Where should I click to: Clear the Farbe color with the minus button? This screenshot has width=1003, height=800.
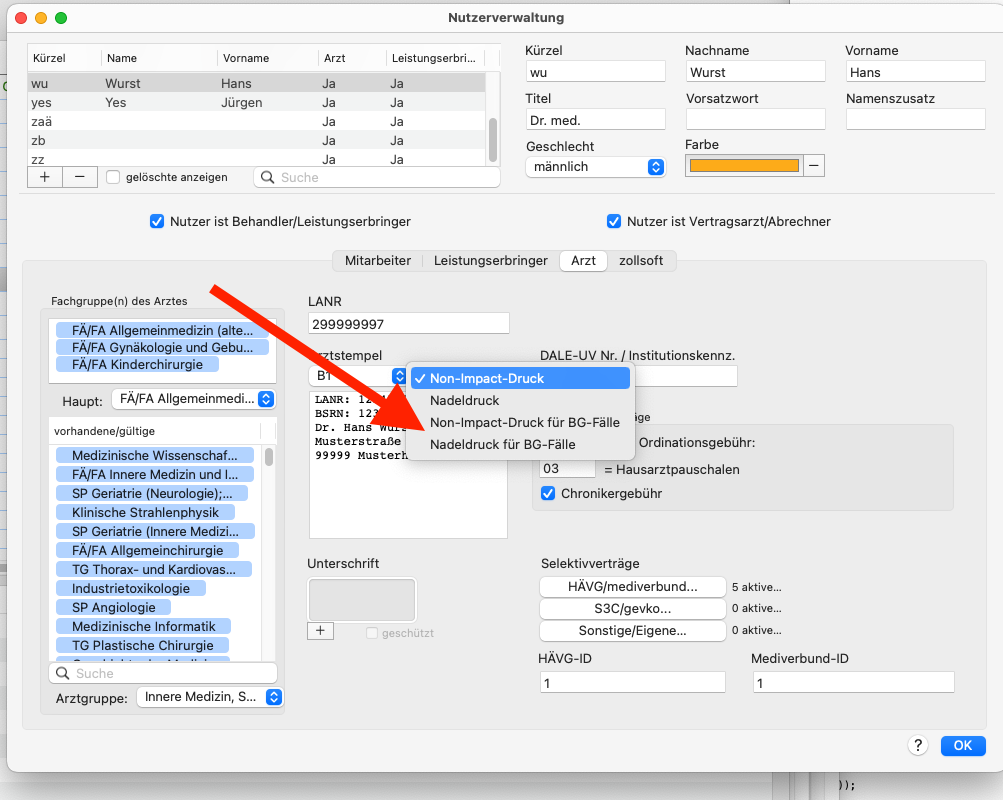(x=813, y=166)
